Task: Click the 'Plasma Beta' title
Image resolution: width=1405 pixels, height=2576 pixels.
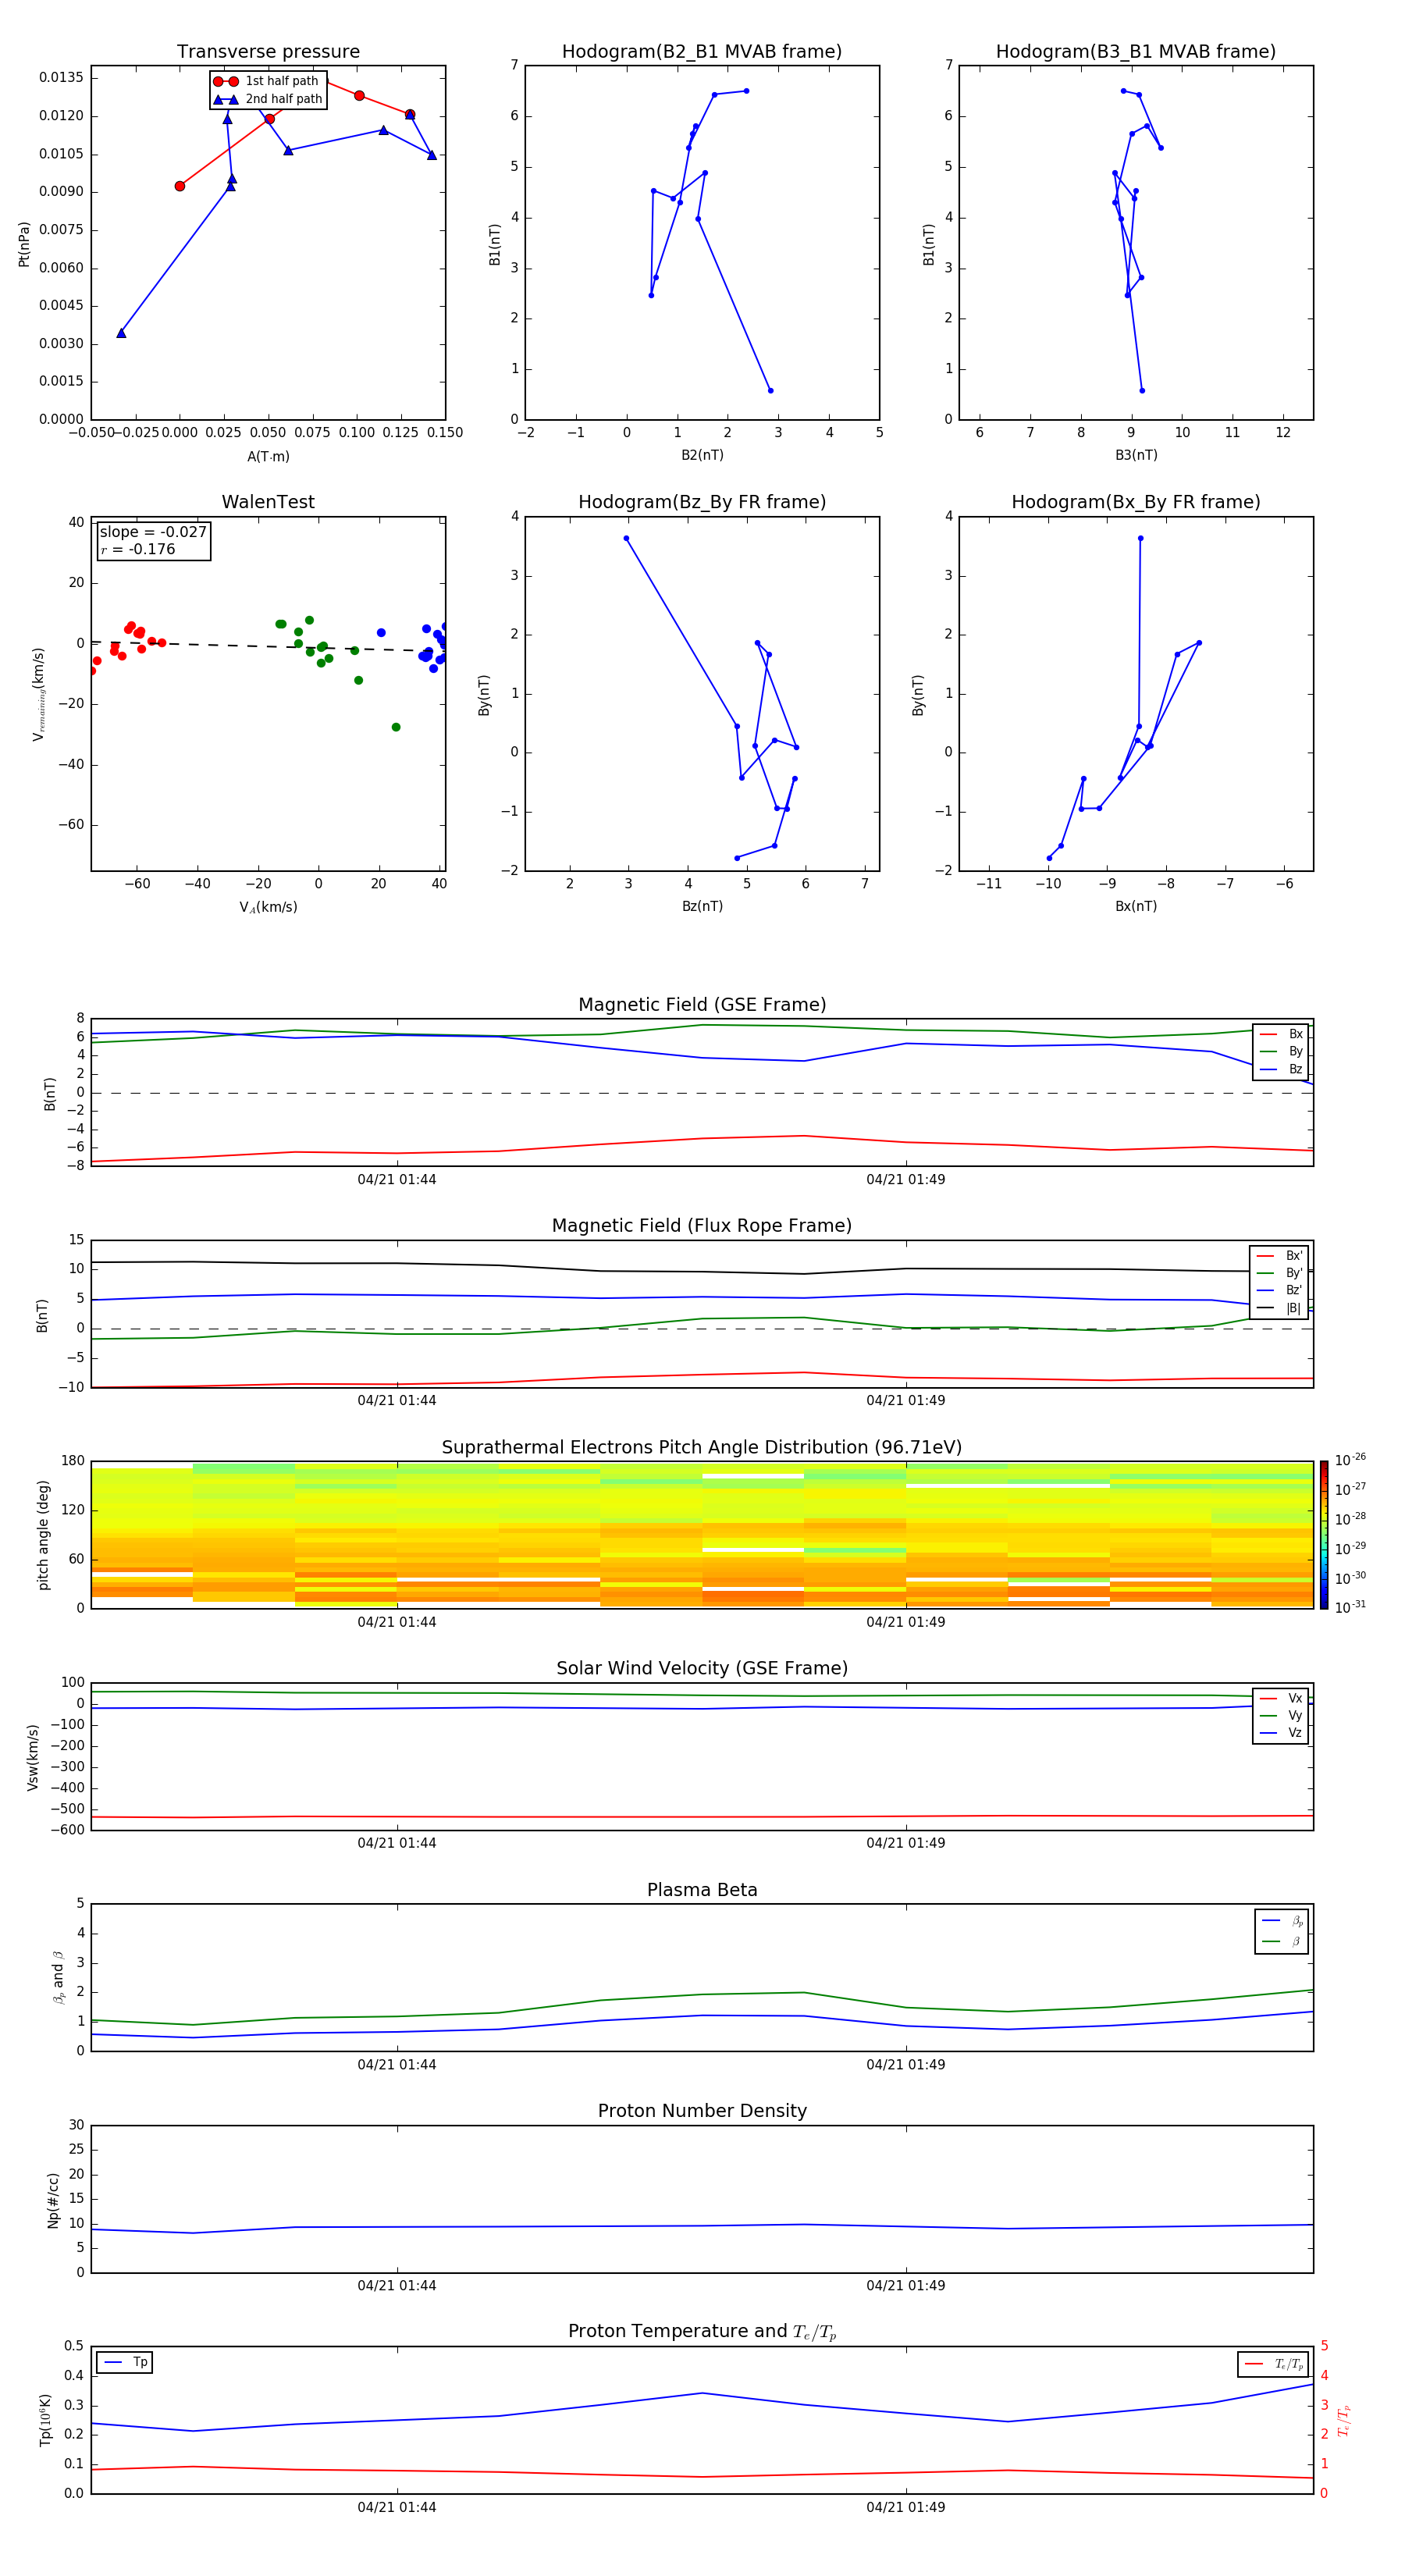Action: tap(702, 1890)
